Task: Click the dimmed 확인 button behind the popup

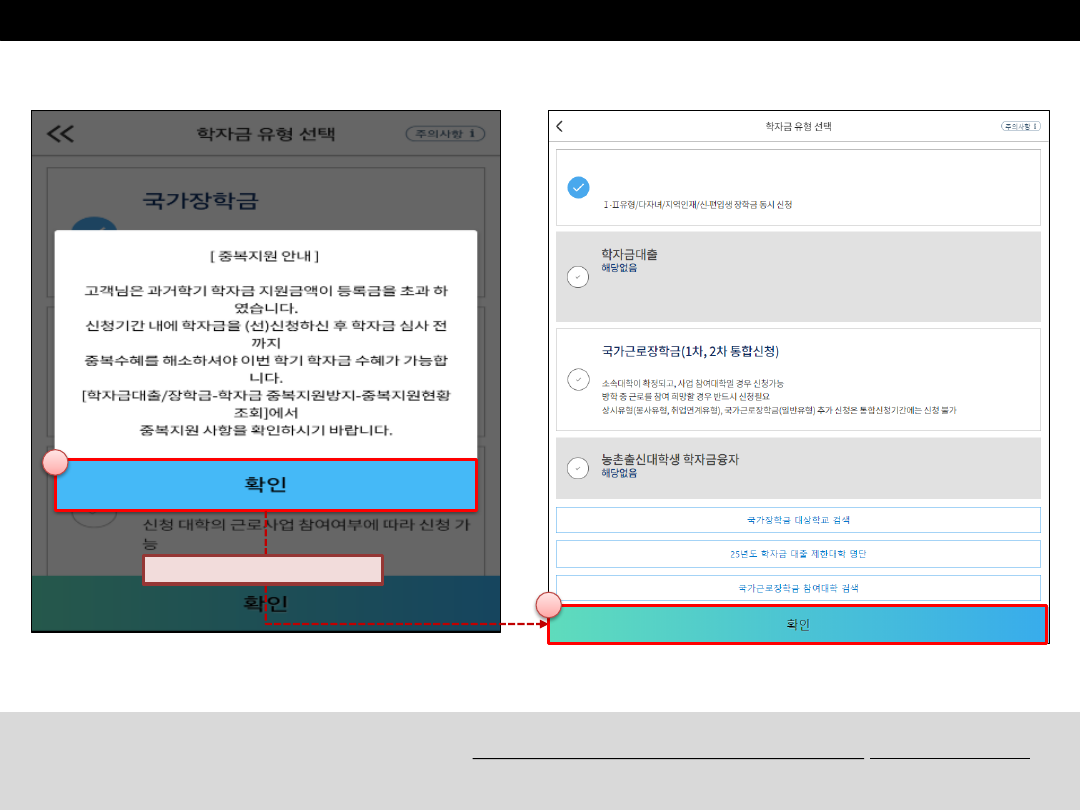Action: click(265, 604)
